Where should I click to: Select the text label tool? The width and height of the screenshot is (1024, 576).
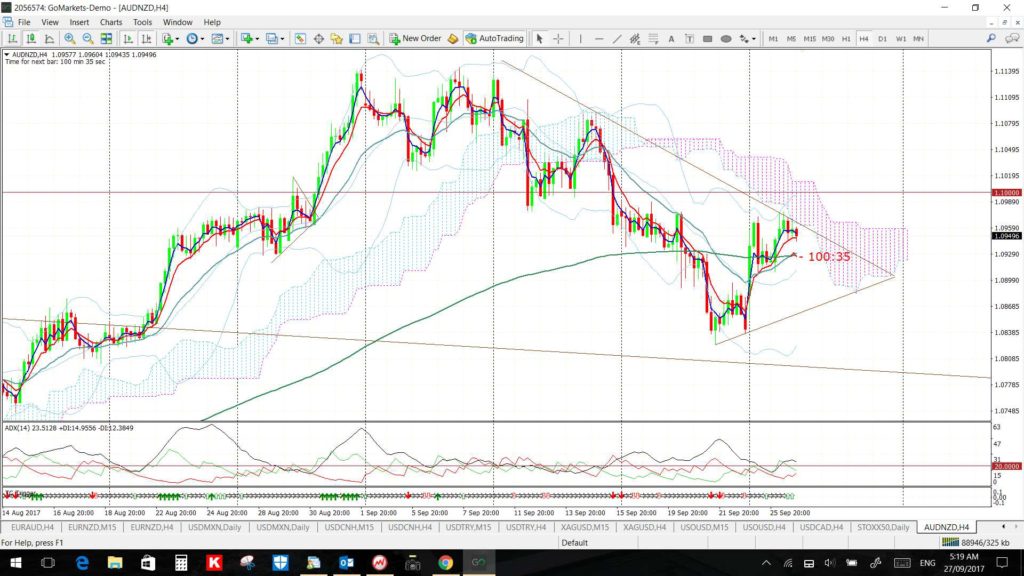(x=689, y=39)
